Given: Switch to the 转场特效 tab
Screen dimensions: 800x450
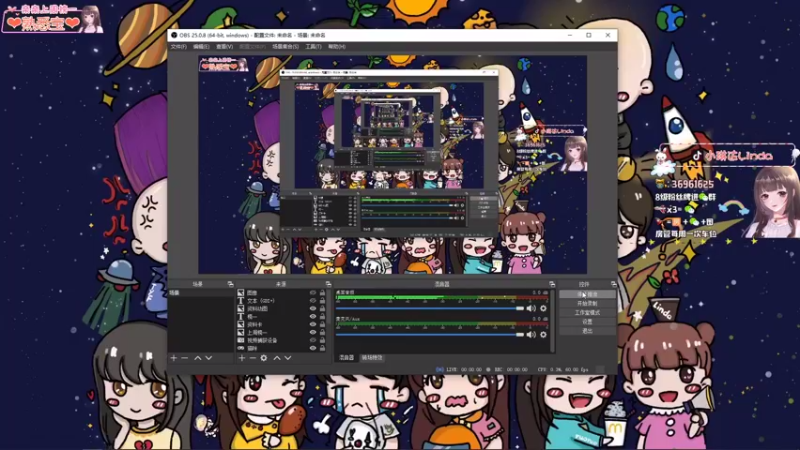Looking at the screenshot, I should pos(372,358).
